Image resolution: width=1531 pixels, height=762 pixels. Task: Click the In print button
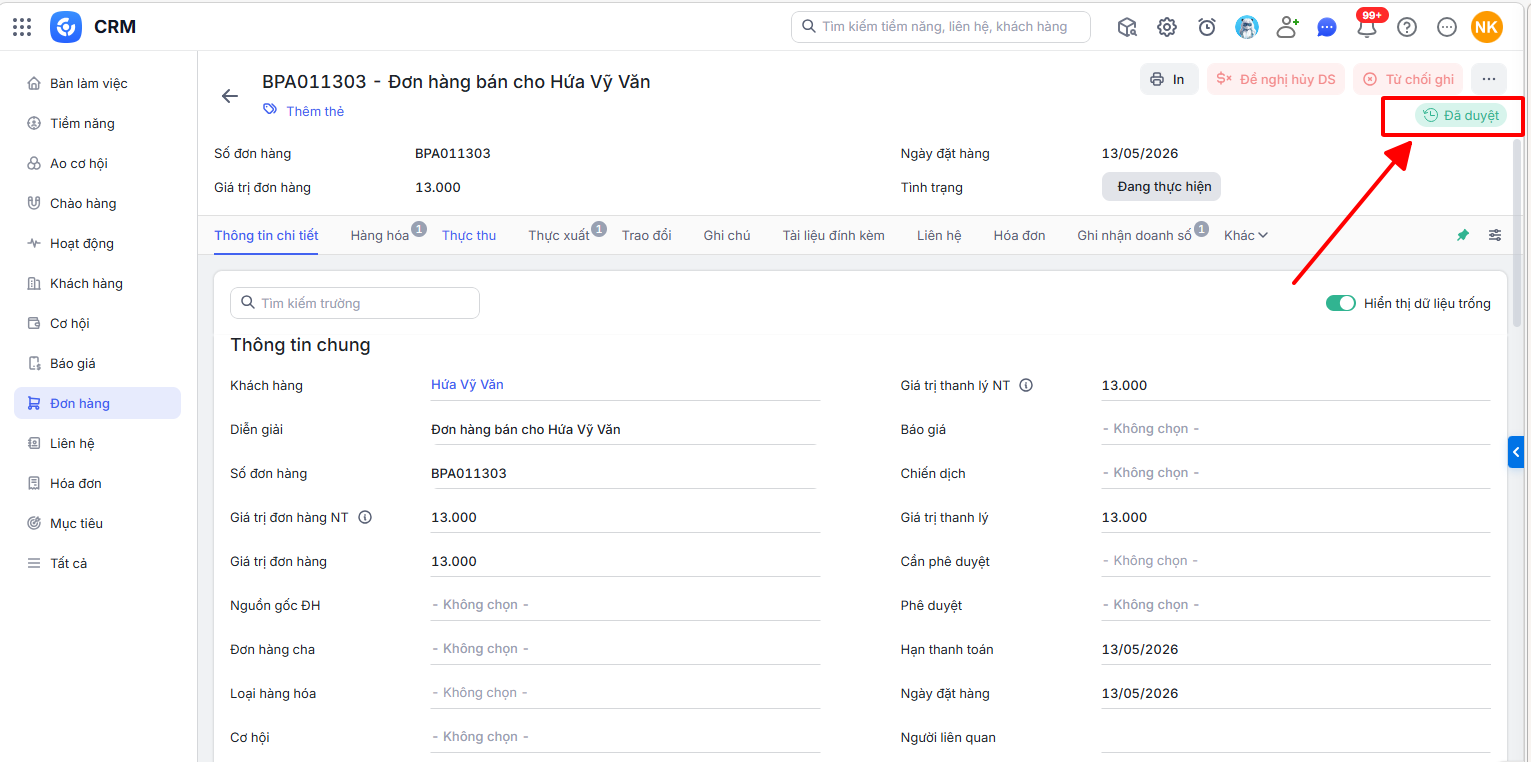pyautogui.click(x=1169, y=79)
